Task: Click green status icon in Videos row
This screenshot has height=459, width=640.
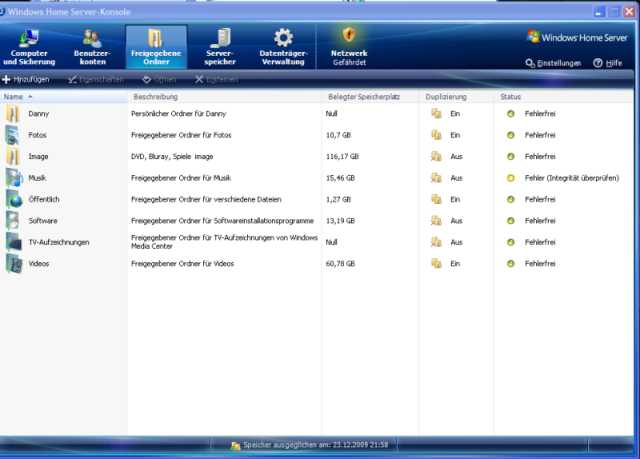Action: point(511,264)
